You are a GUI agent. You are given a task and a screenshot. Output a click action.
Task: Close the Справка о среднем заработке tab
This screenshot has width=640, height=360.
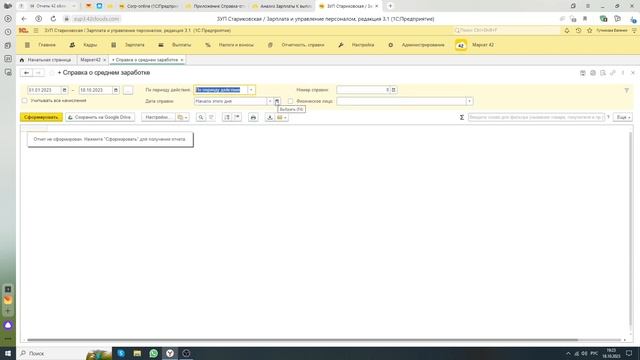pos(182,60)
